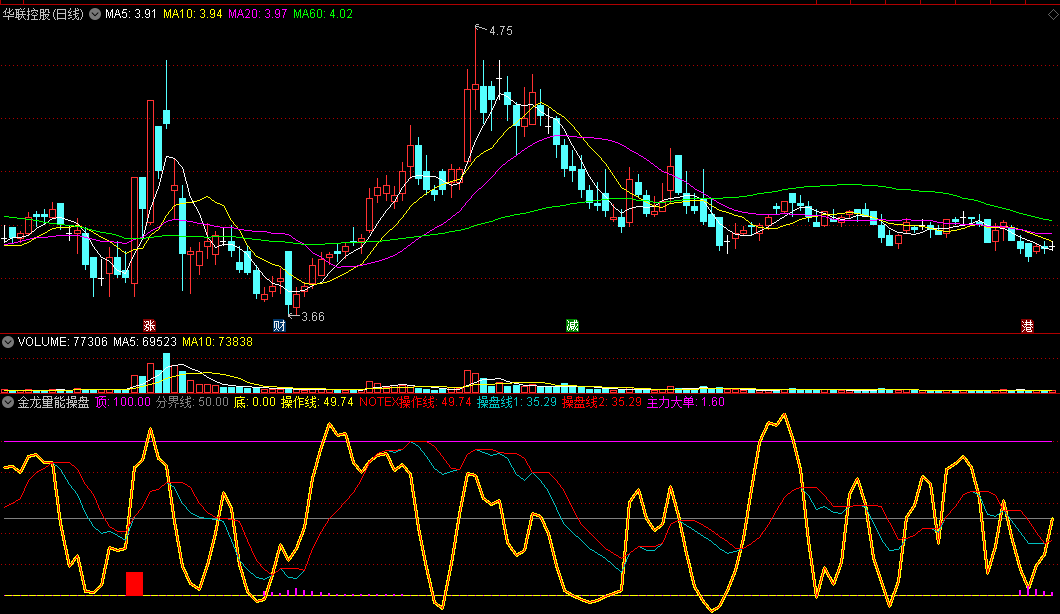Click the MA5: 3.91 price label

(131, 14)
